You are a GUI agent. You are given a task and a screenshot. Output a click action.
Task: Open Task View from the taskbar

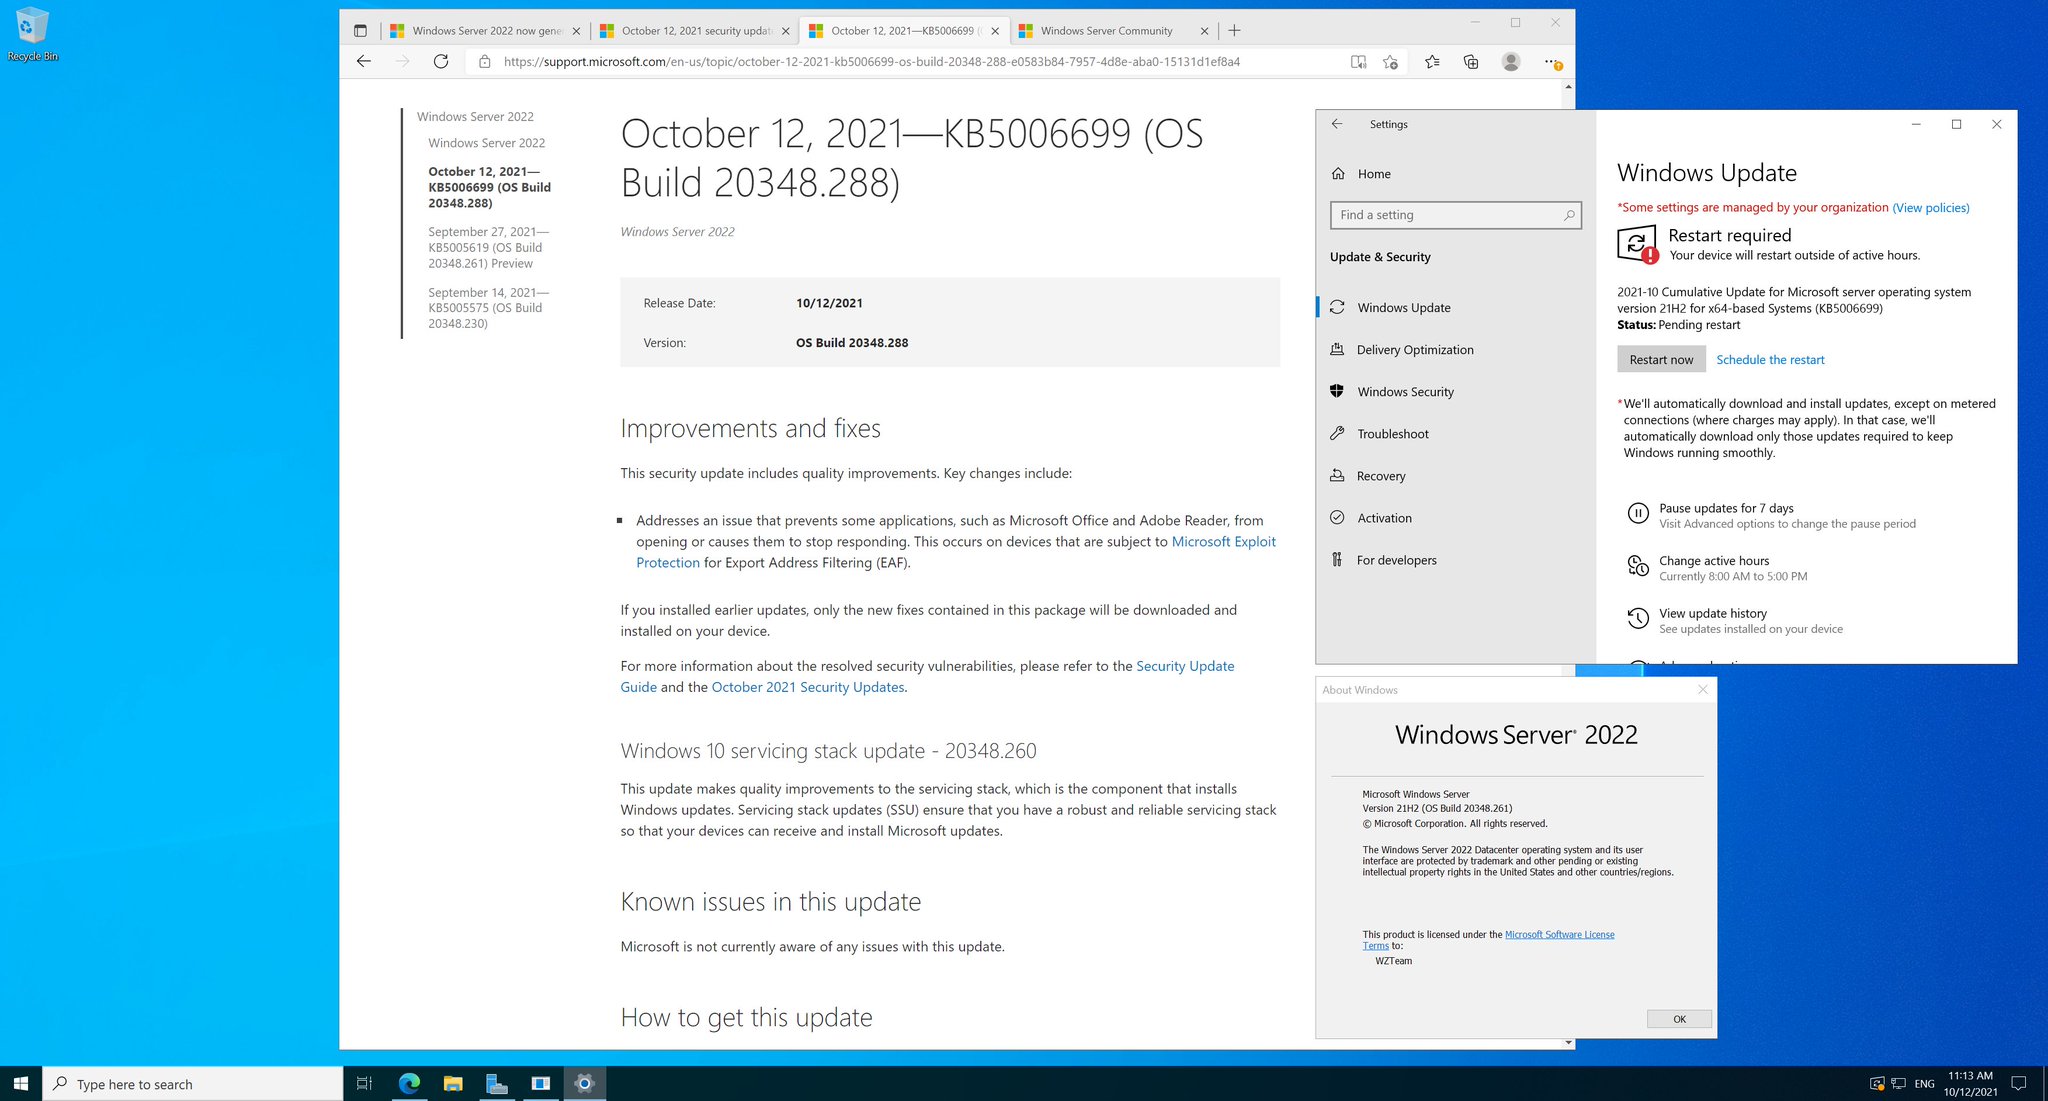click(x=363, y=1083)
